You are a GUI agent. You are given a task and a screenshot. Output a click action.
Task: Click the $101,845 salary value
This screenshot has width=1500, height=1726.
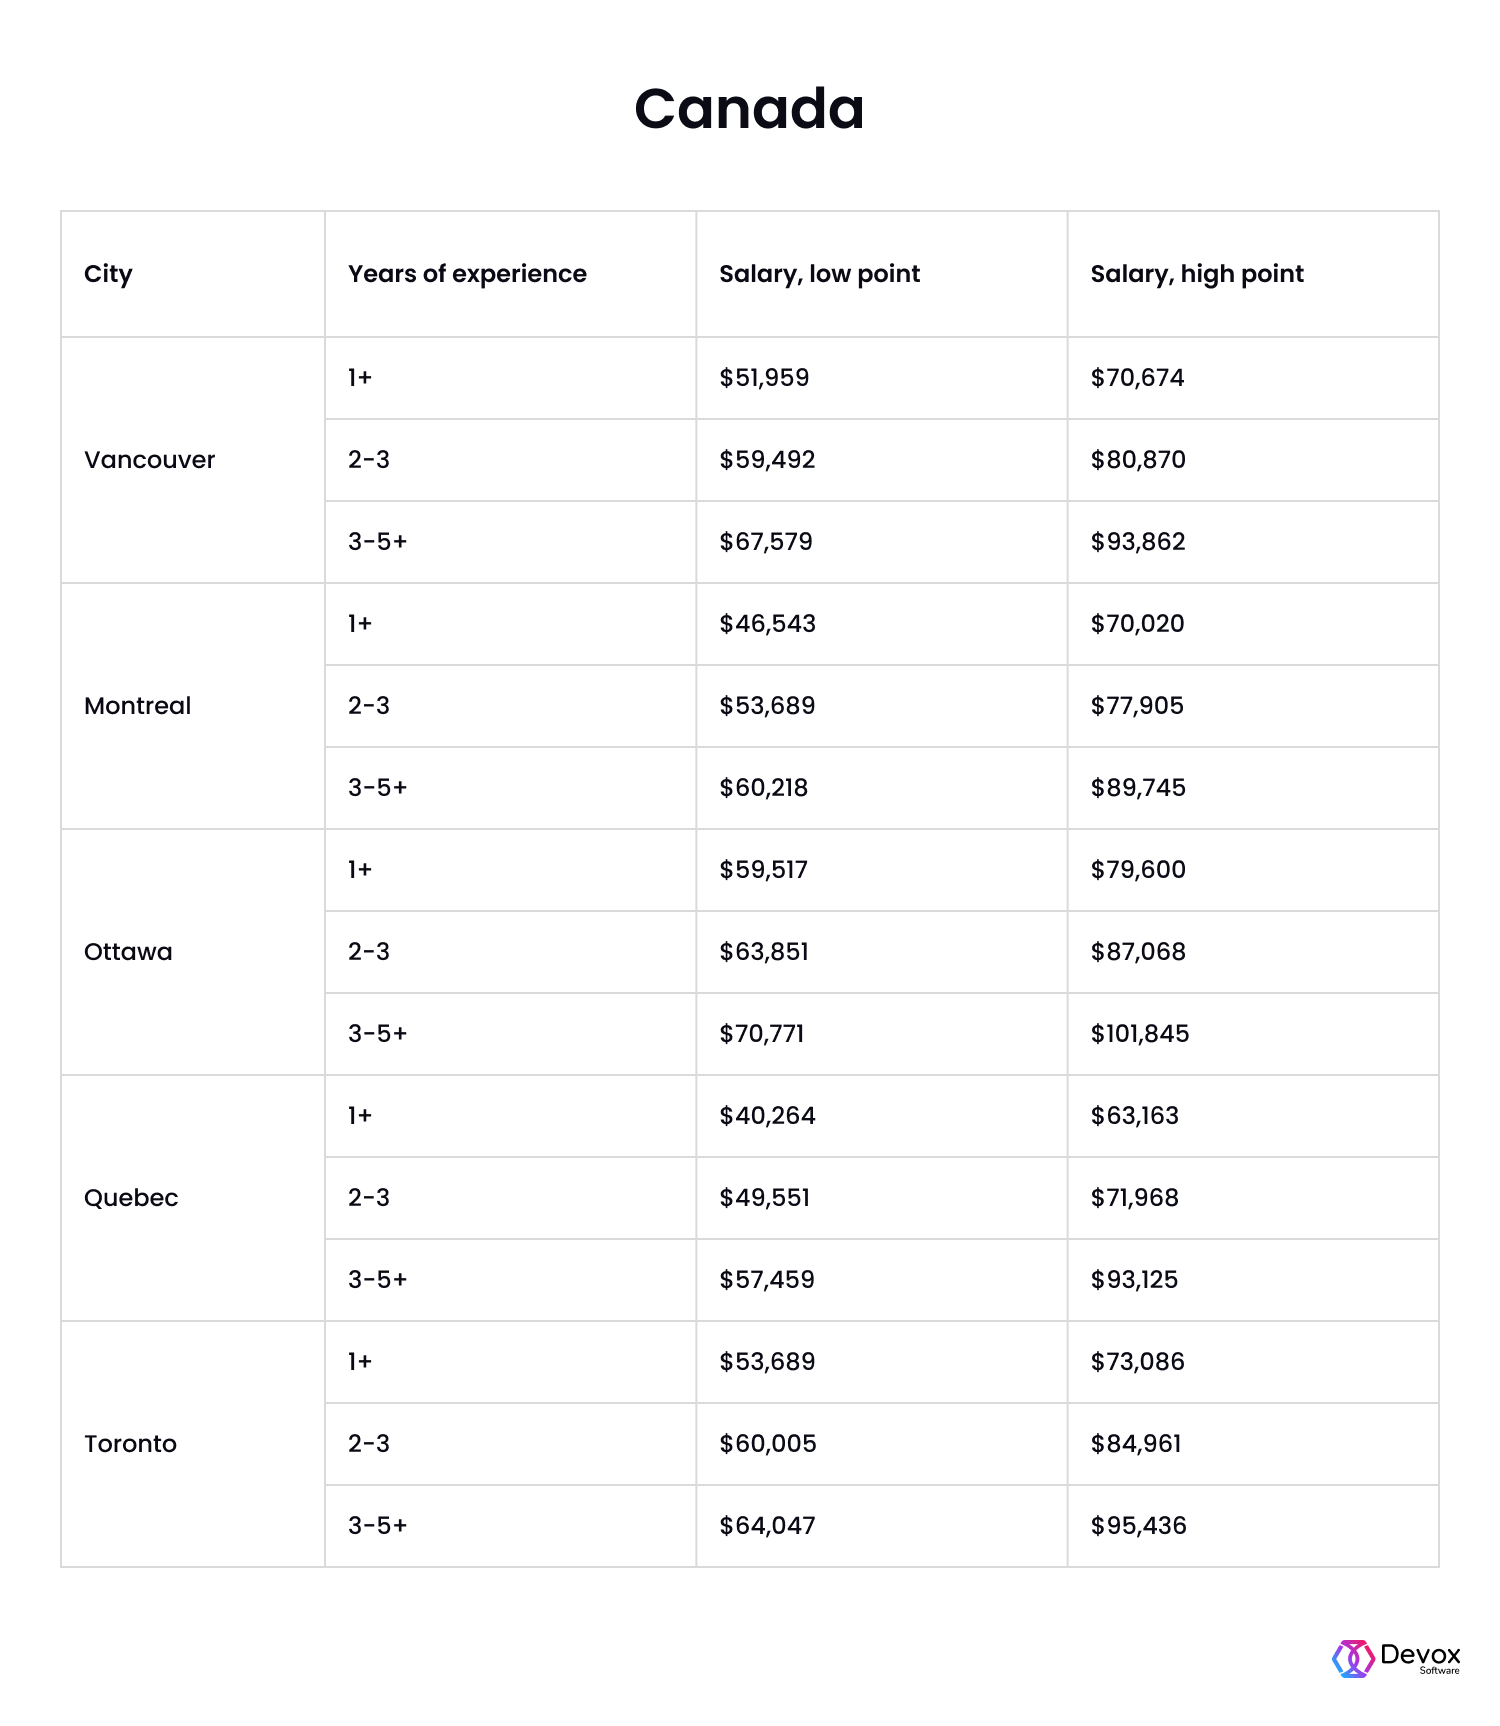pyautogui.click(x=1140, y=1034)
